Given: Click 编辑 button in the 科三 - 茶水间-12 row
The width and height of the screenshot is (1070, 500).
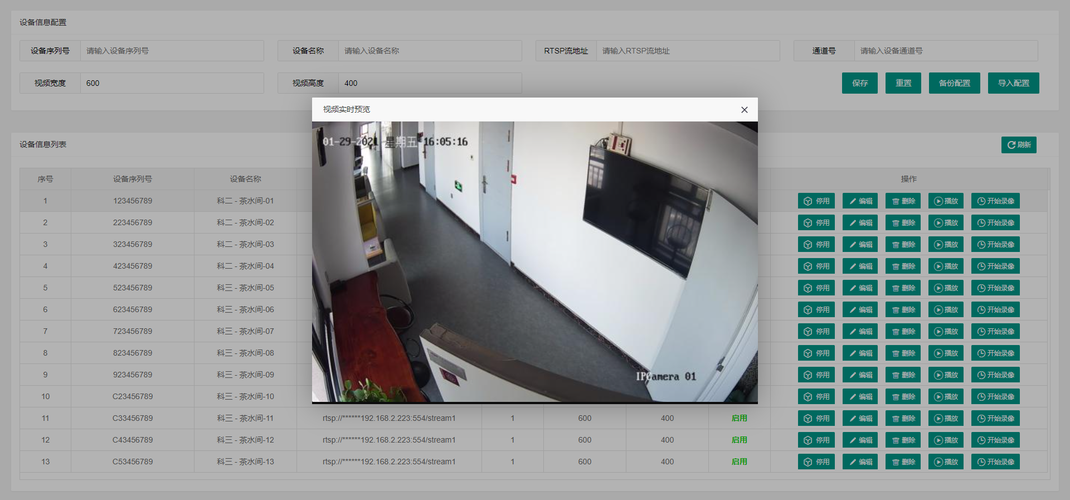Looking at the screenshot, I should 859,440.
